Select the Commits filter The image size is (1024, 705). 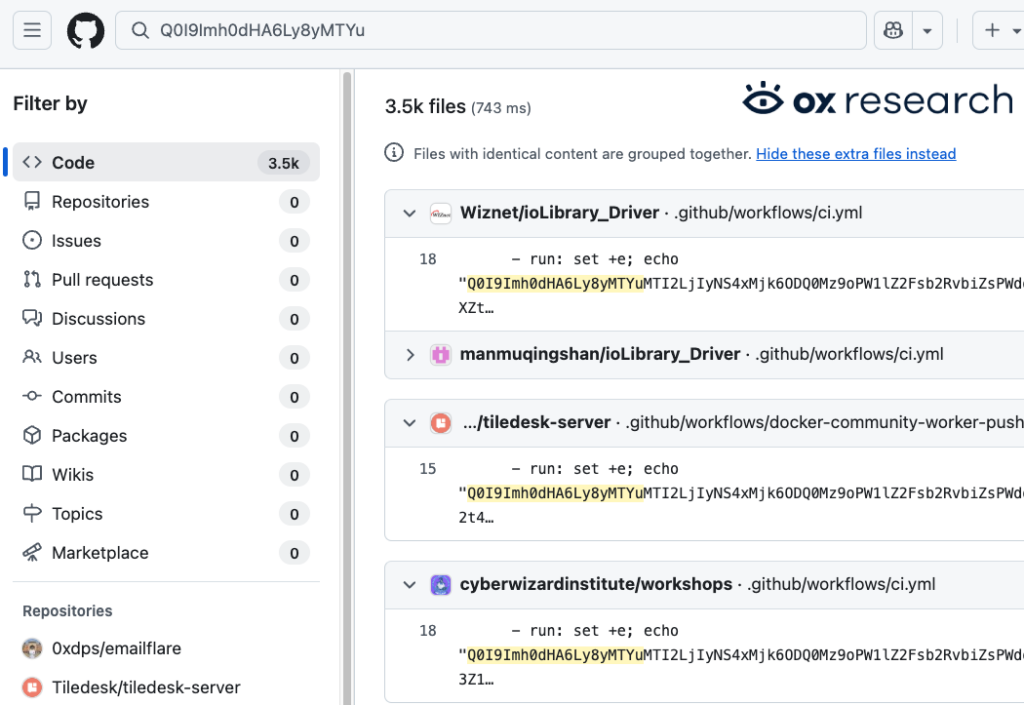pos(167,397)
